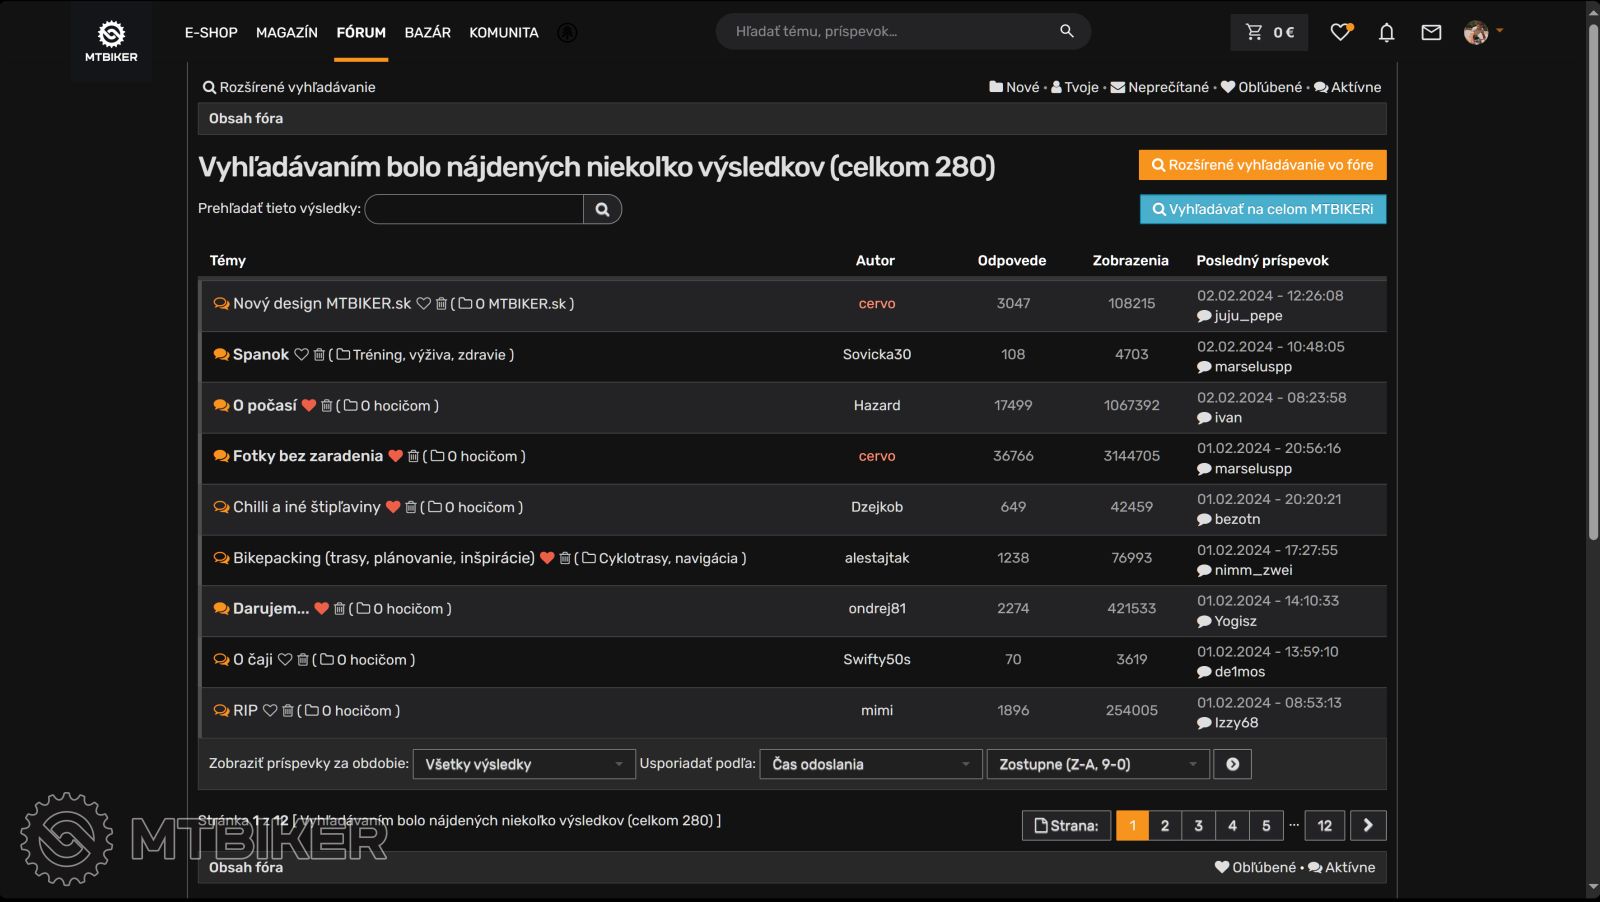
Task: Click the Prehľadať tieto výsledky field
Action: [475, 209]
